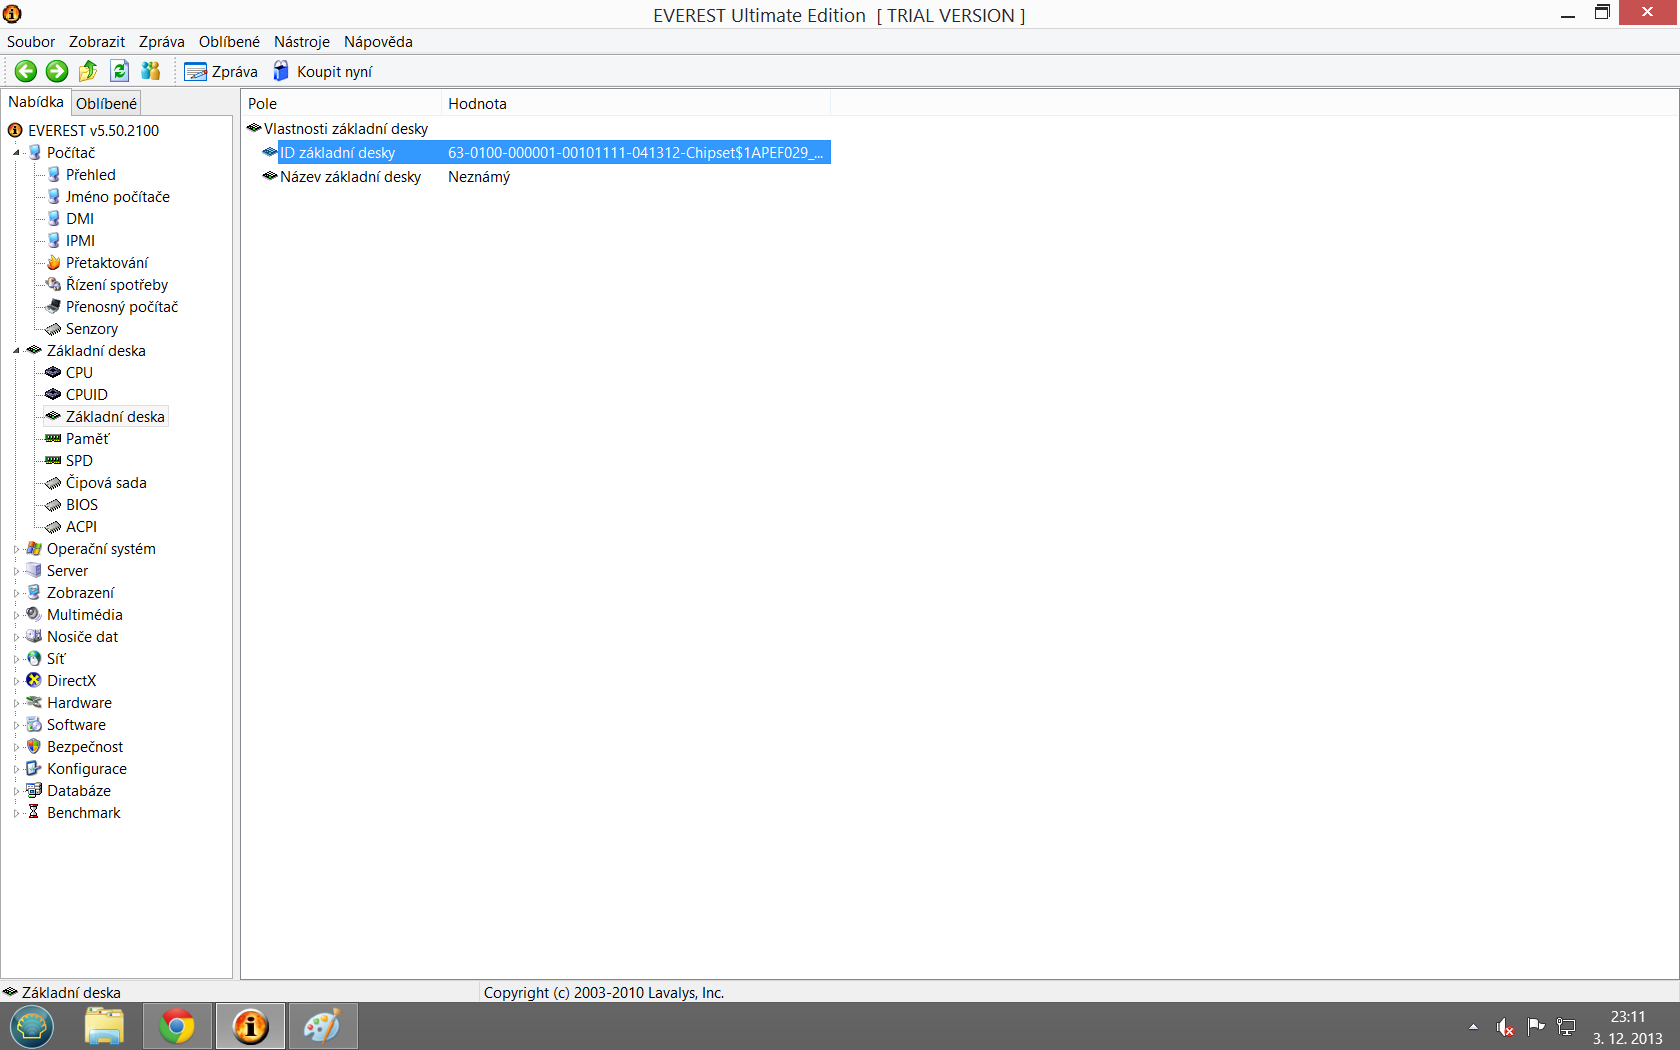
Task: Click the Přenosný počítač laptop icon
Action: [x=54, y=306]
